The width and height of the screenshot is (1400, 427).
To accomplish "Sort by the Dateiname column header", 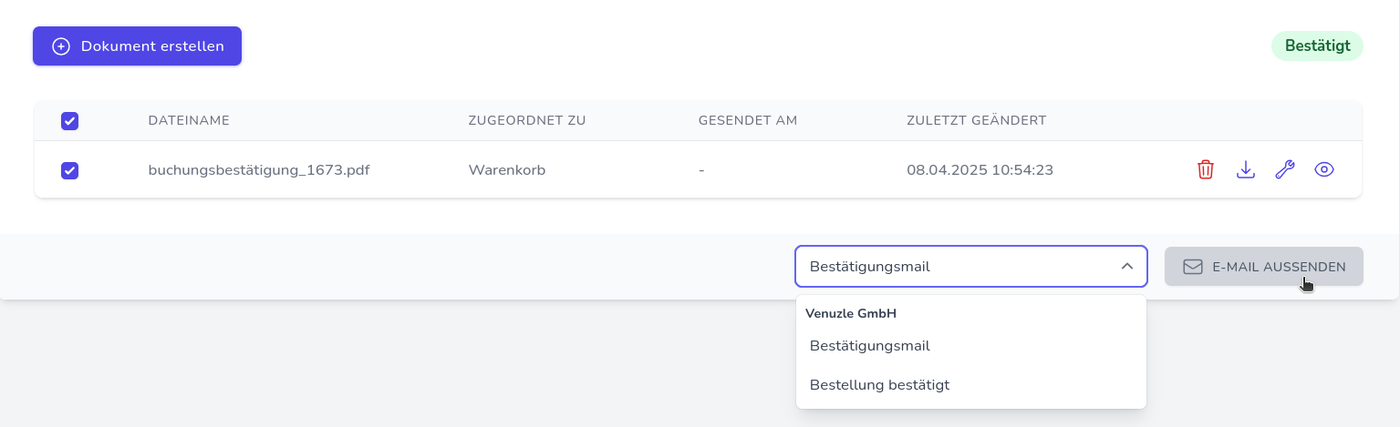I will [189, 121].
